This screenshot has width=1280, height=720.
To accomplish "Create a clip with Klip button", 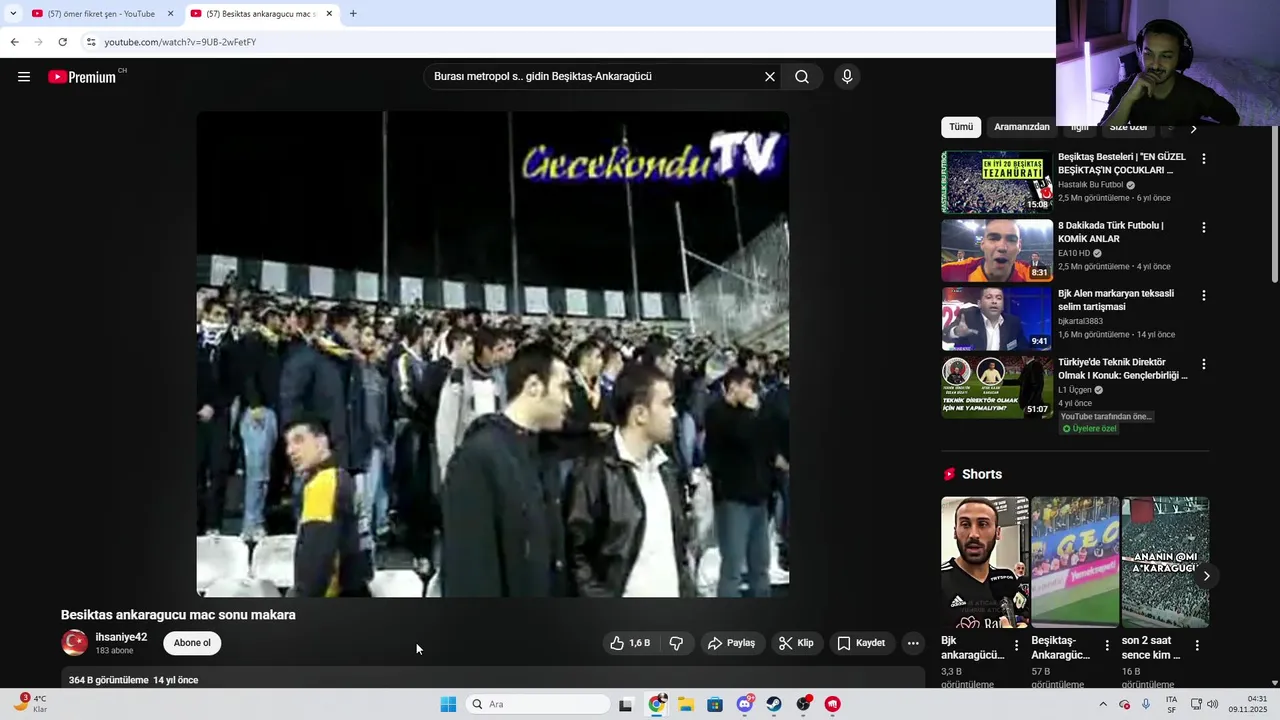I will pos(796,643).
